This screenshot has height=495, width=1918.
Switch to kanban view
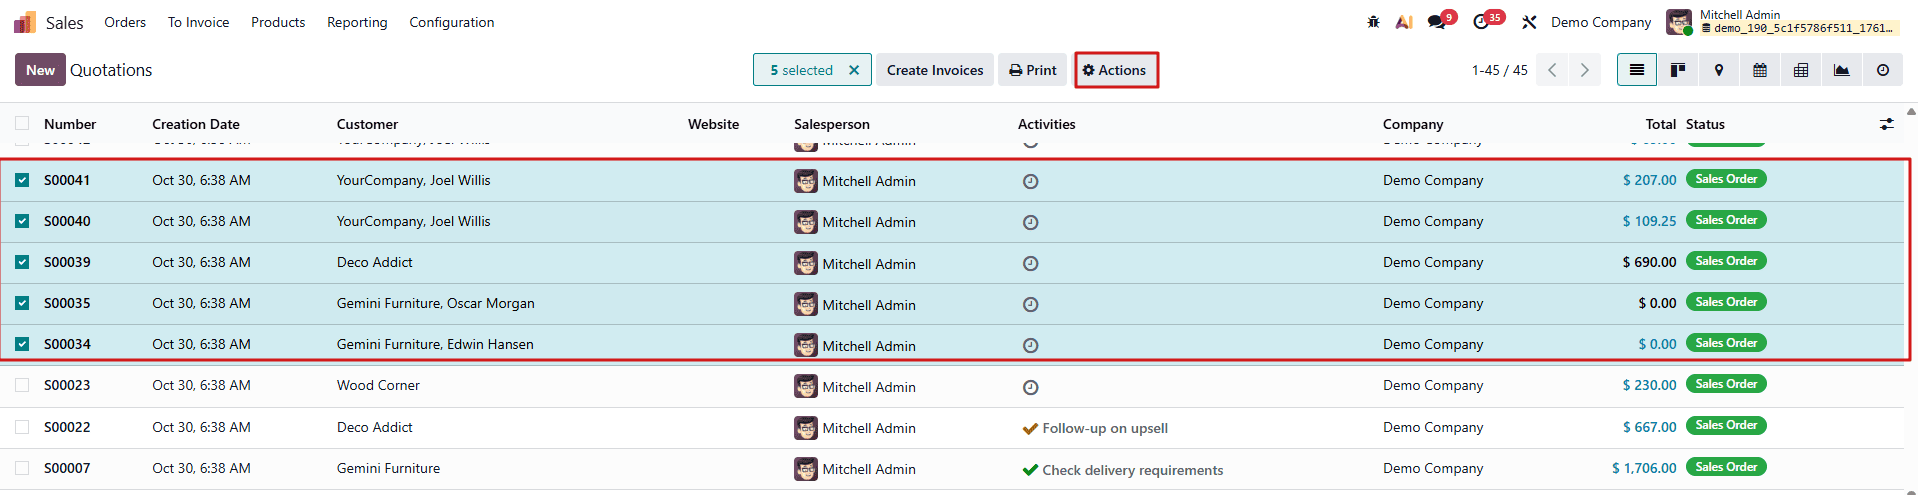pos(1678,70)
